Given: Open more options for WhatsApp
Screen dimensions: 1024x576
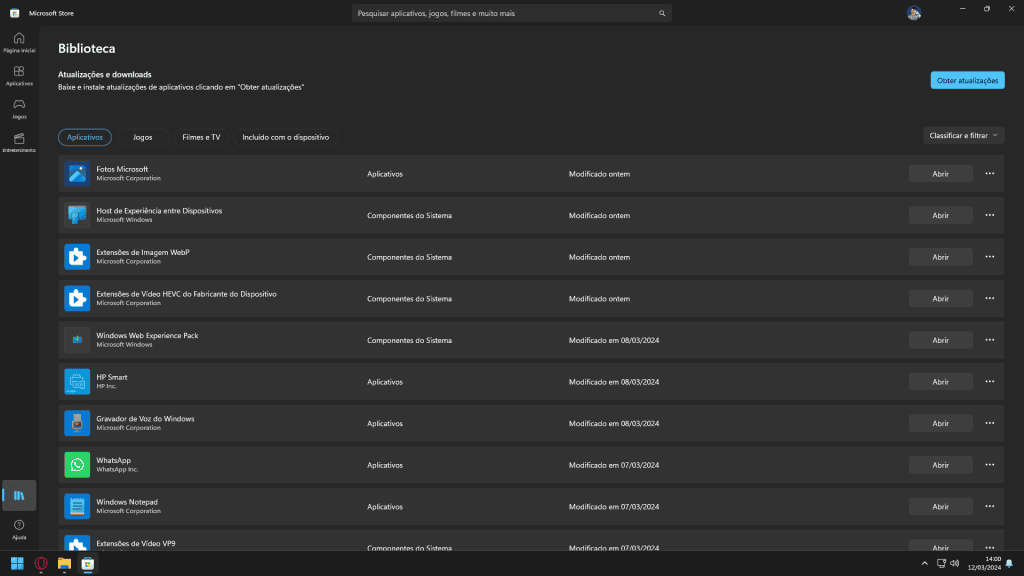Looking at the screenshot, I should (x=989, y=465).
